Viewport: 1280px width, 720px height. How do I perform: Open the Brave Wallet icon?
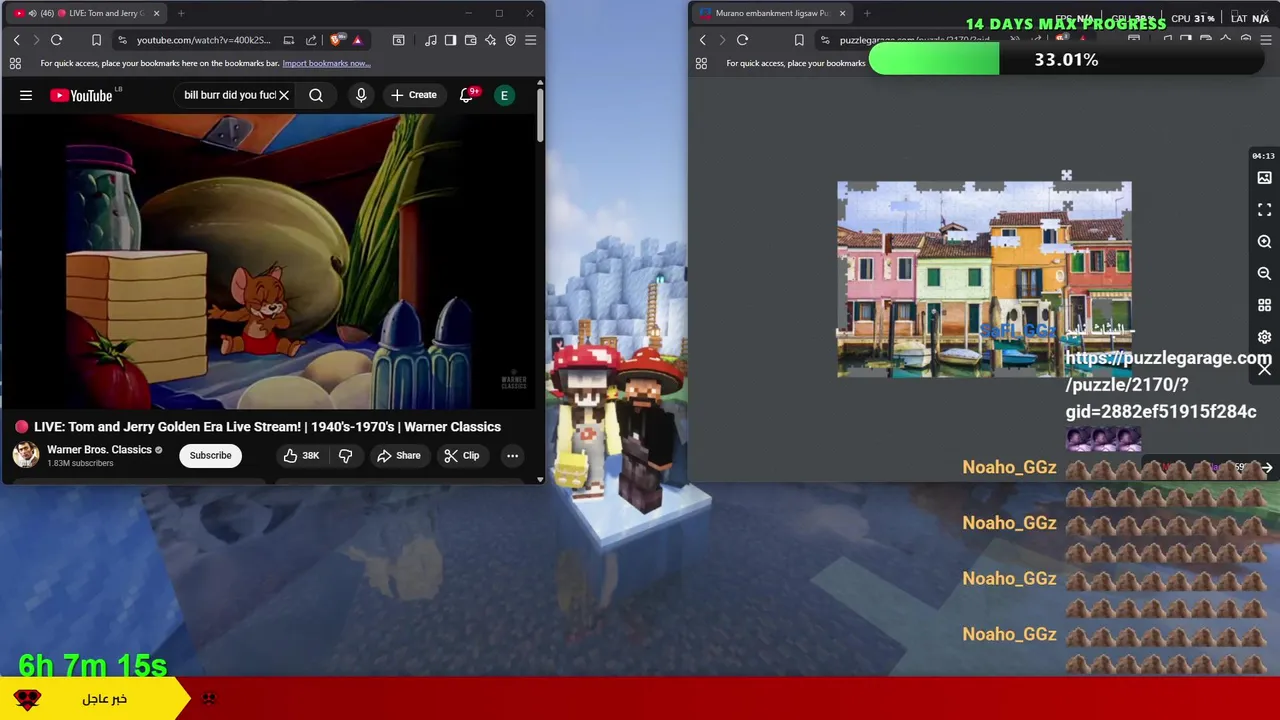point(470,40)
